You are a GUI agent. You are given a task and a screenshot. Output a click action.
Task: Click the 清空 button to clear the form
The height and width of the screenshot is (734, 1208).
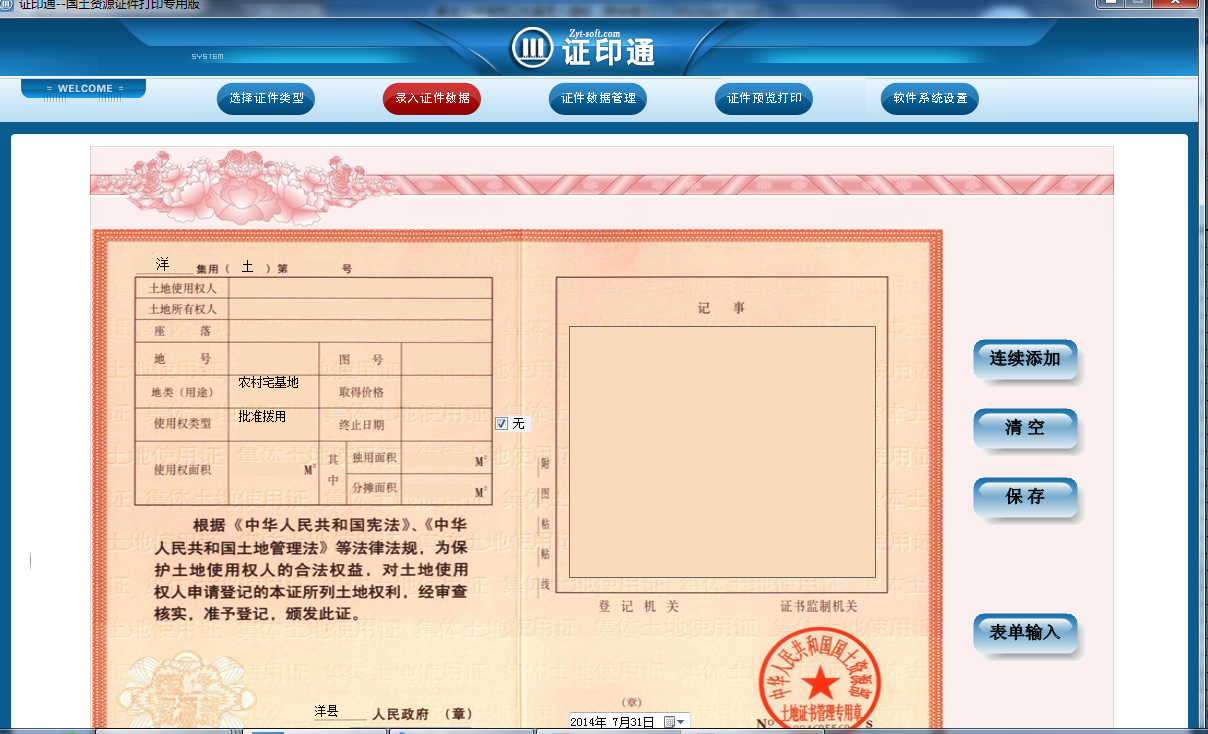(x=1025, y=428)
